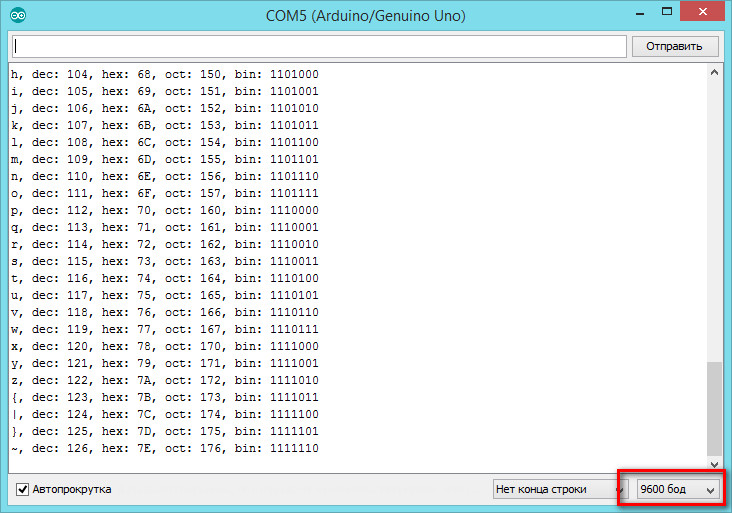Click the output line starting with '{, dec: 123'
732x513 pixels.
(165, 397)
